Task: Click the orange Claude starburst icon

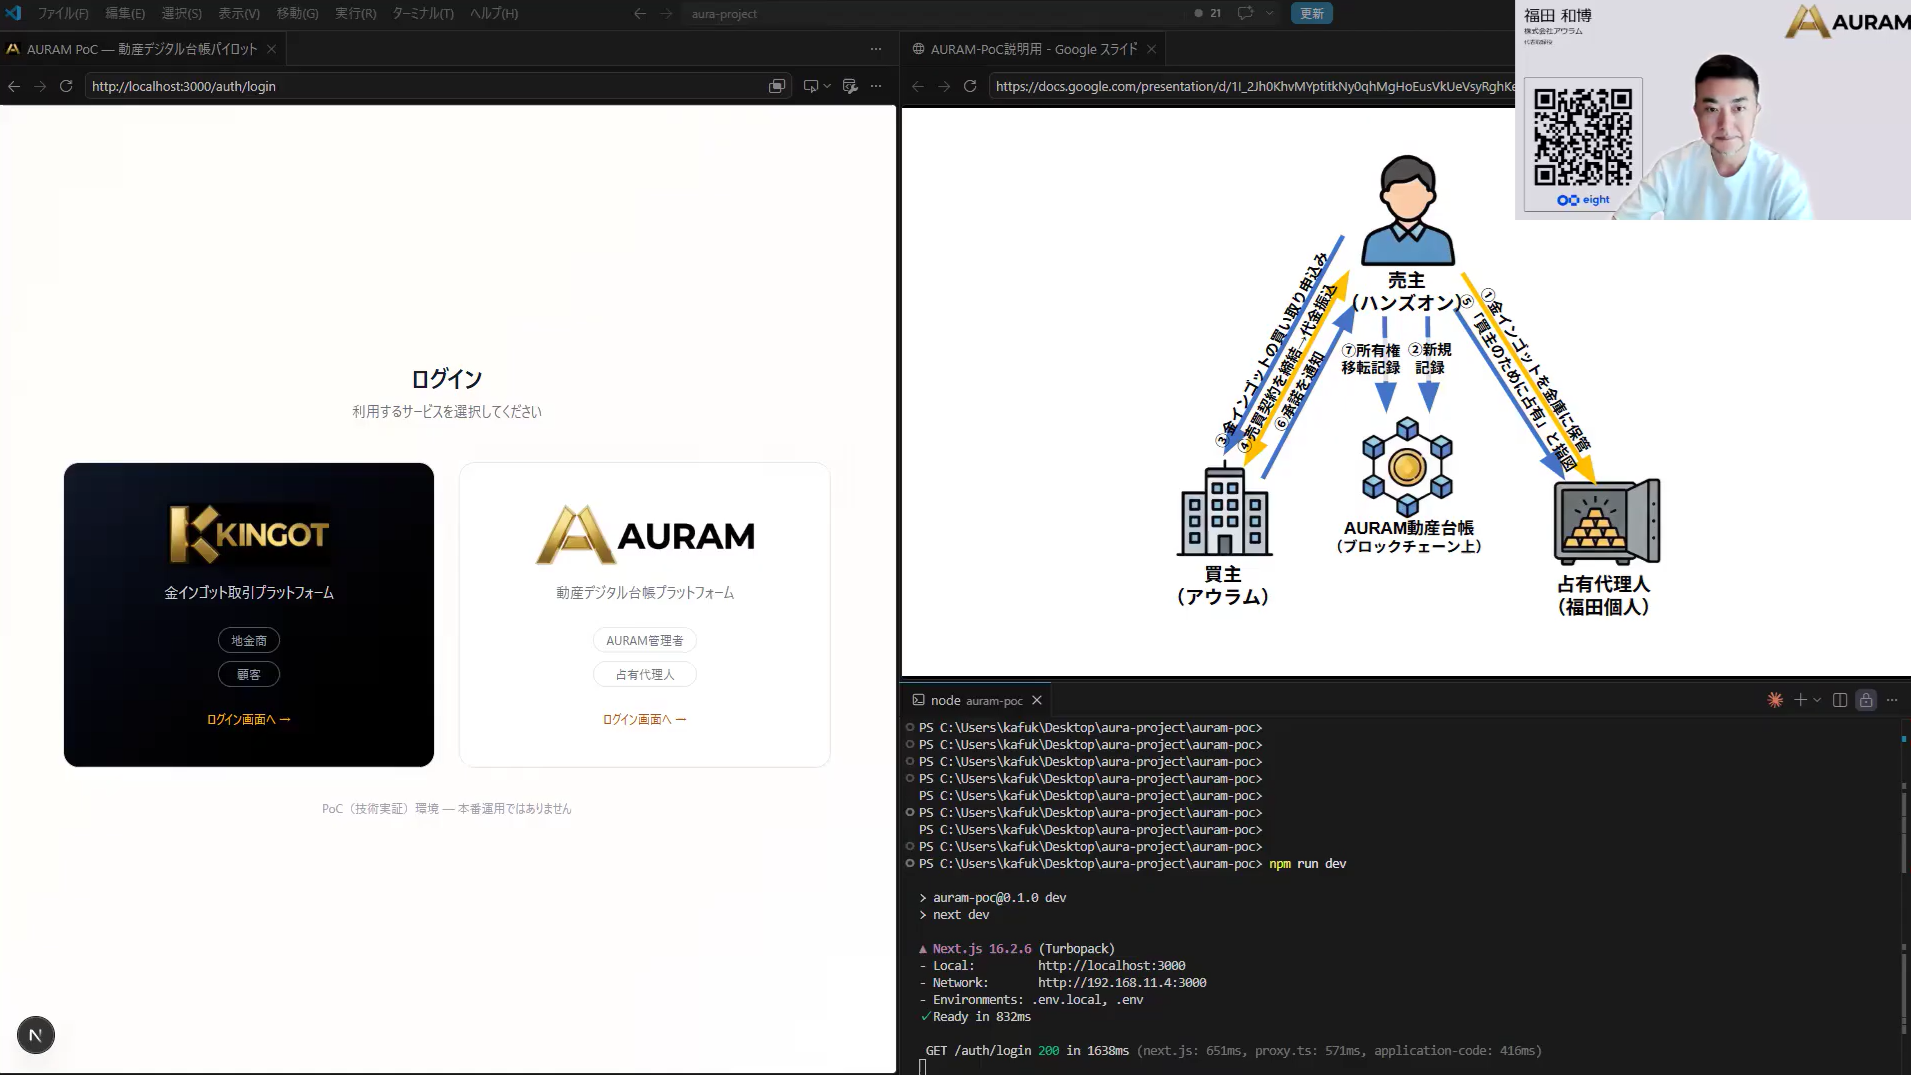Action: 1775,700
